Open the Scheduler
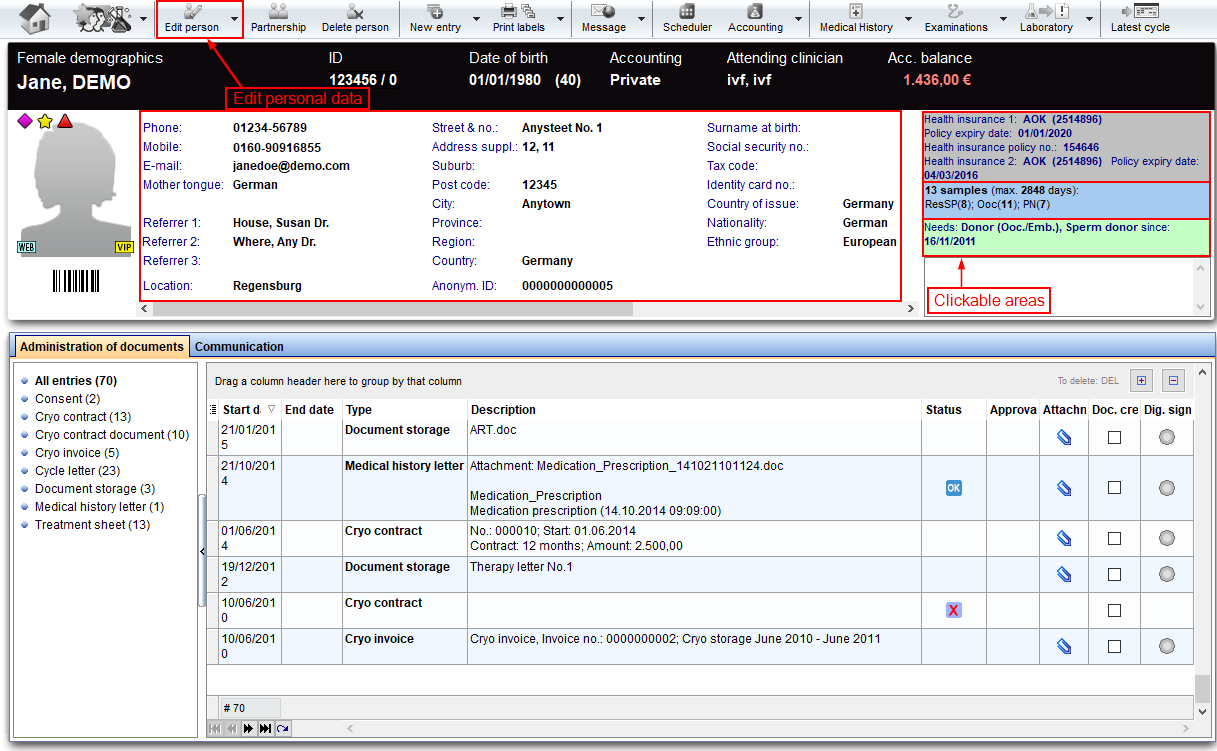 coord(687,19)
